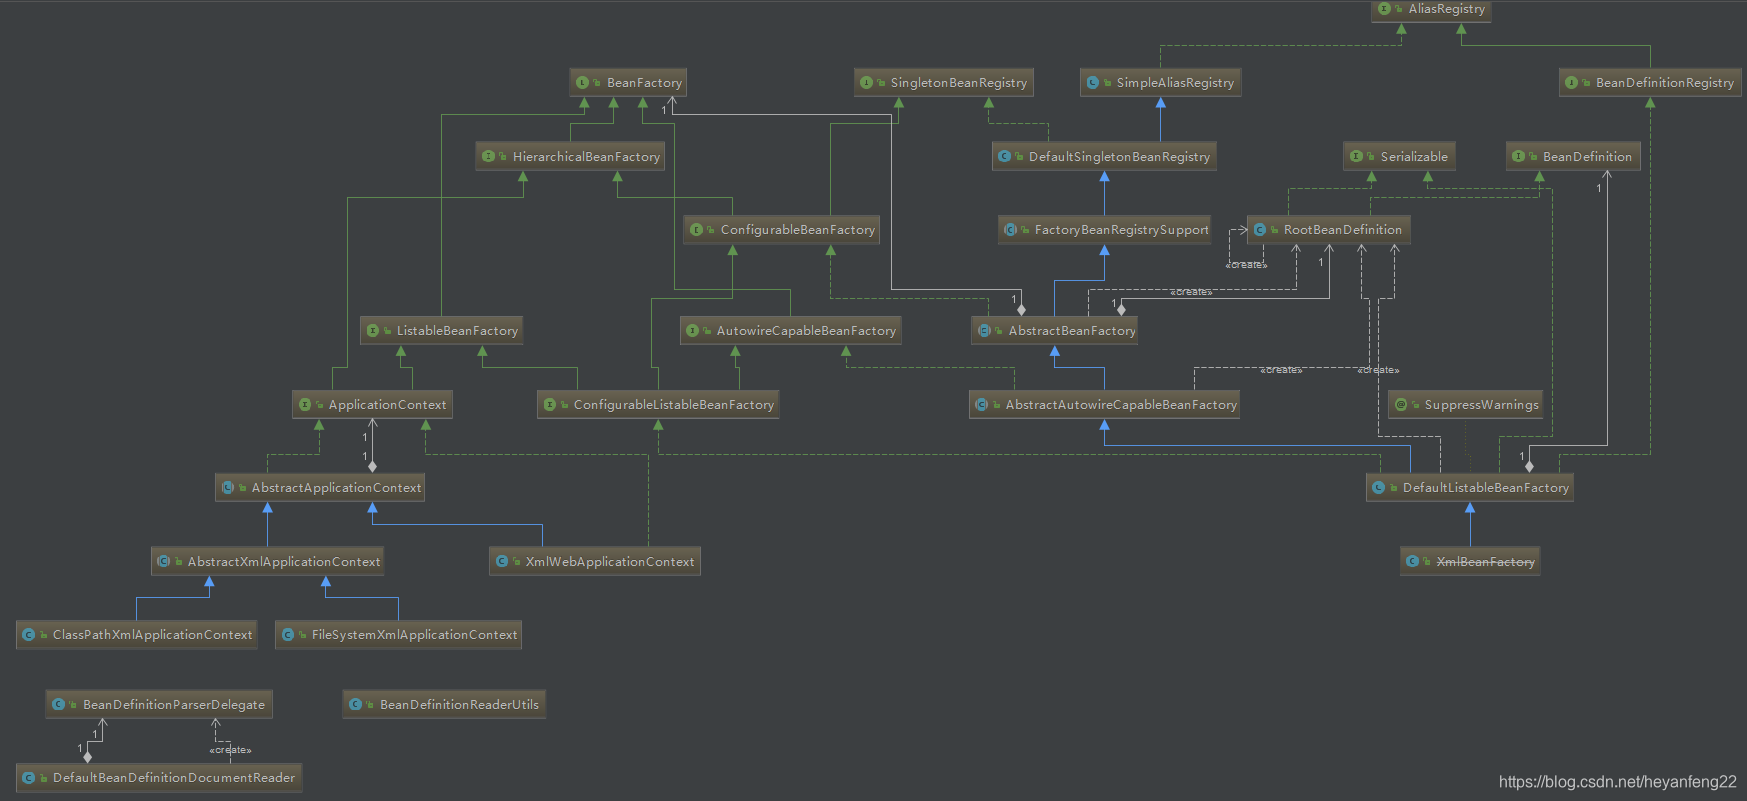Viewport: 1747px width, 801px height.
Task: Select the text 'DefaultBeanDefinitionDocumentReader'
Action: [174, 778]
